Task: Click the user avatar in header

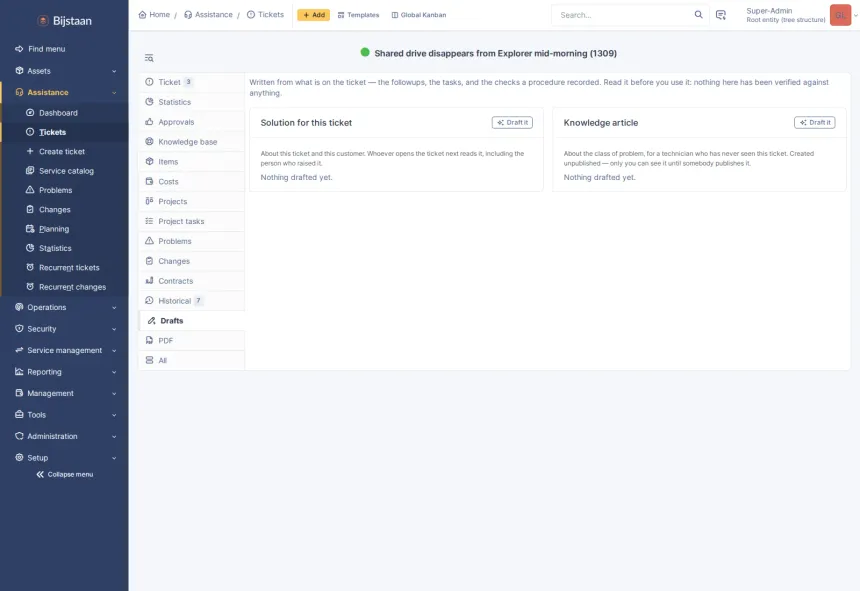Action: point(840,15)
